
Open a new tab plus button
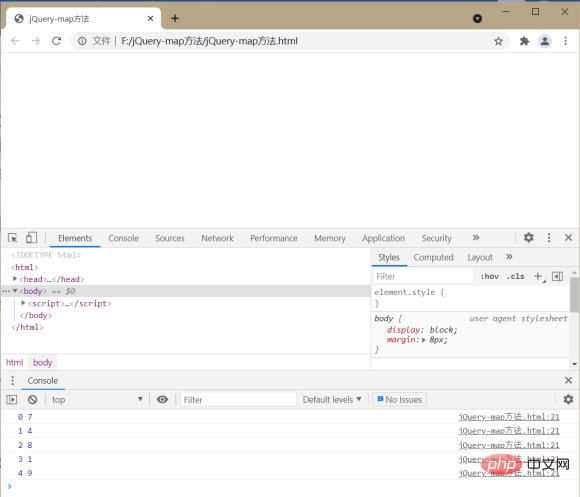pyautogui.click(x=175, y=18)
